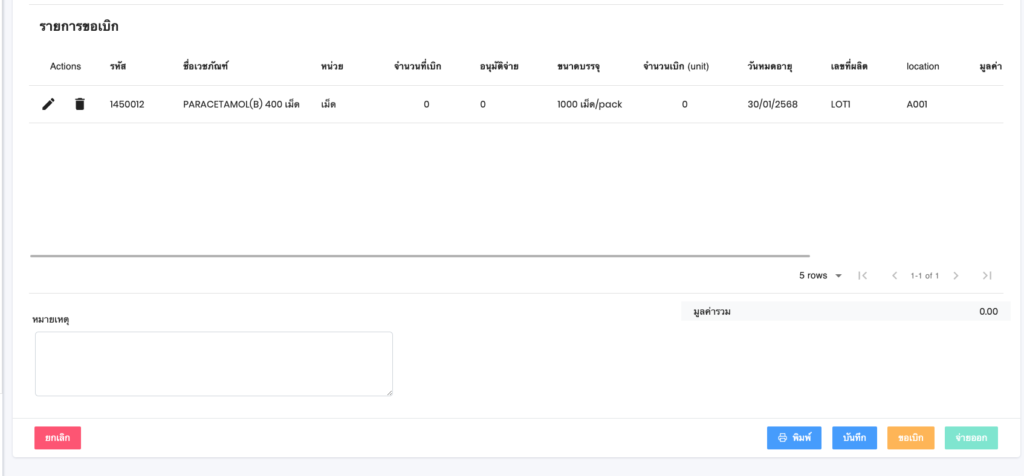Click the location column header
The width and height of the screenshot is (1024, 476).
(922, 66)
